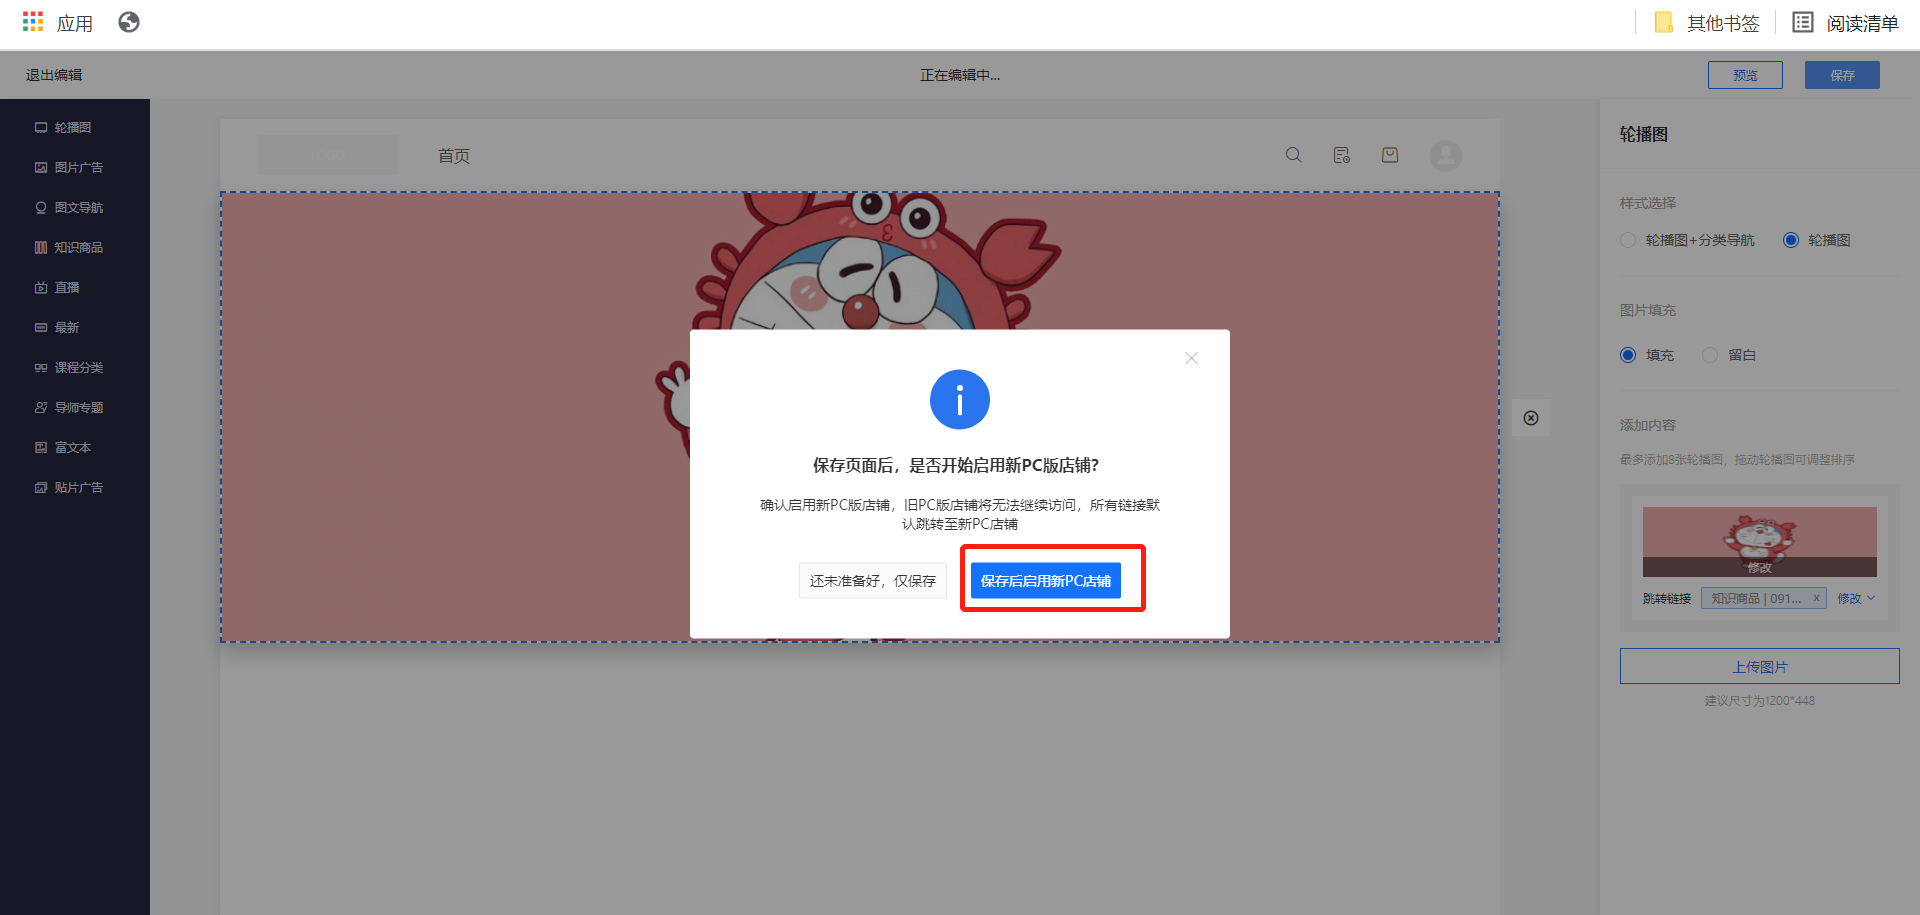Select the 最新 component

coord(57,328)
